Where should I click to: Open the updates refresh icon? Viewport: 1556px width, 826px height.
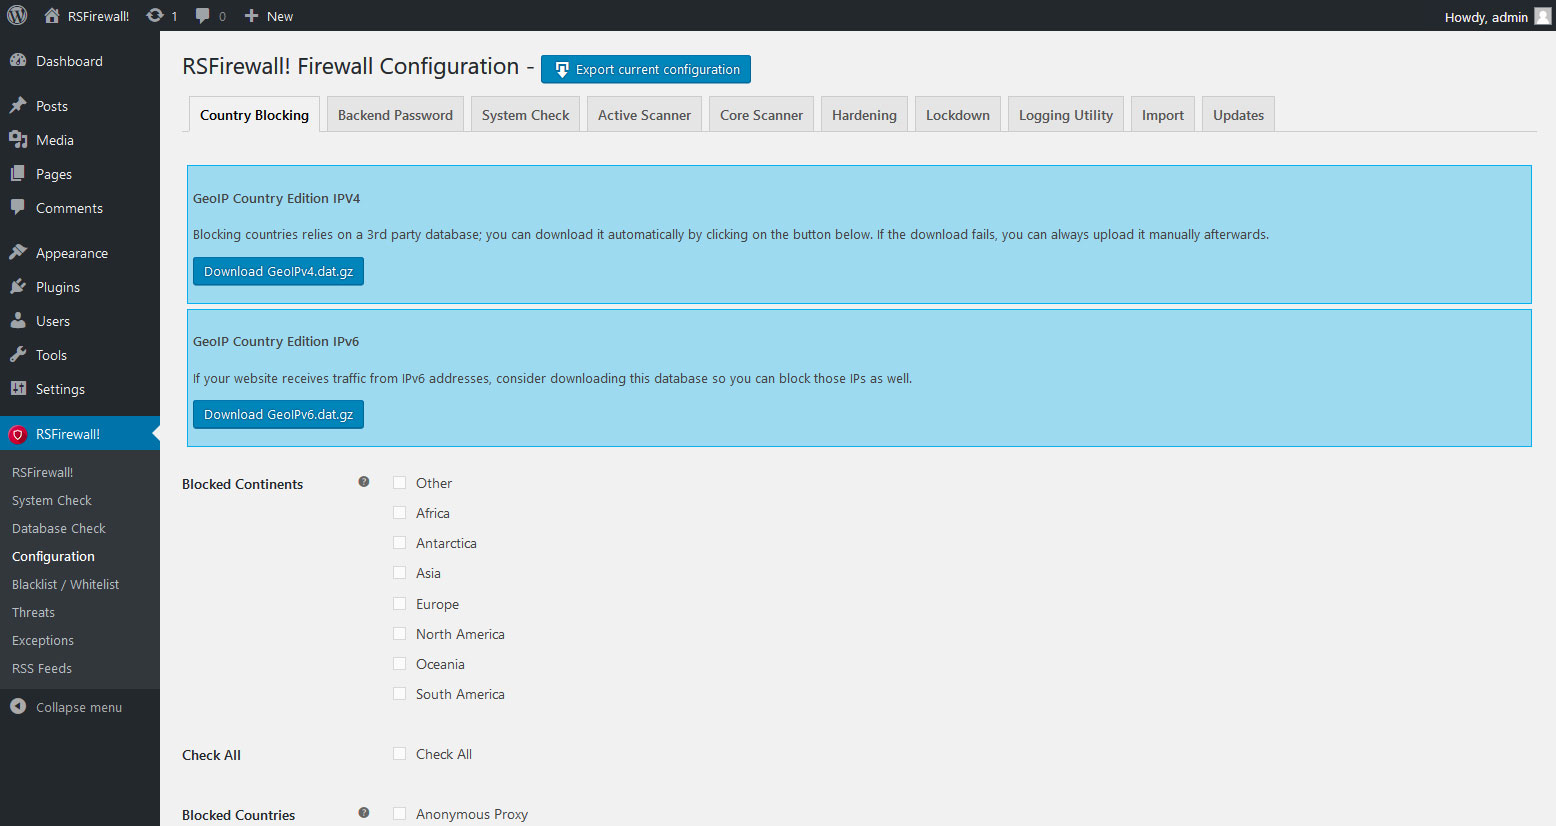[x=155, y=15]
